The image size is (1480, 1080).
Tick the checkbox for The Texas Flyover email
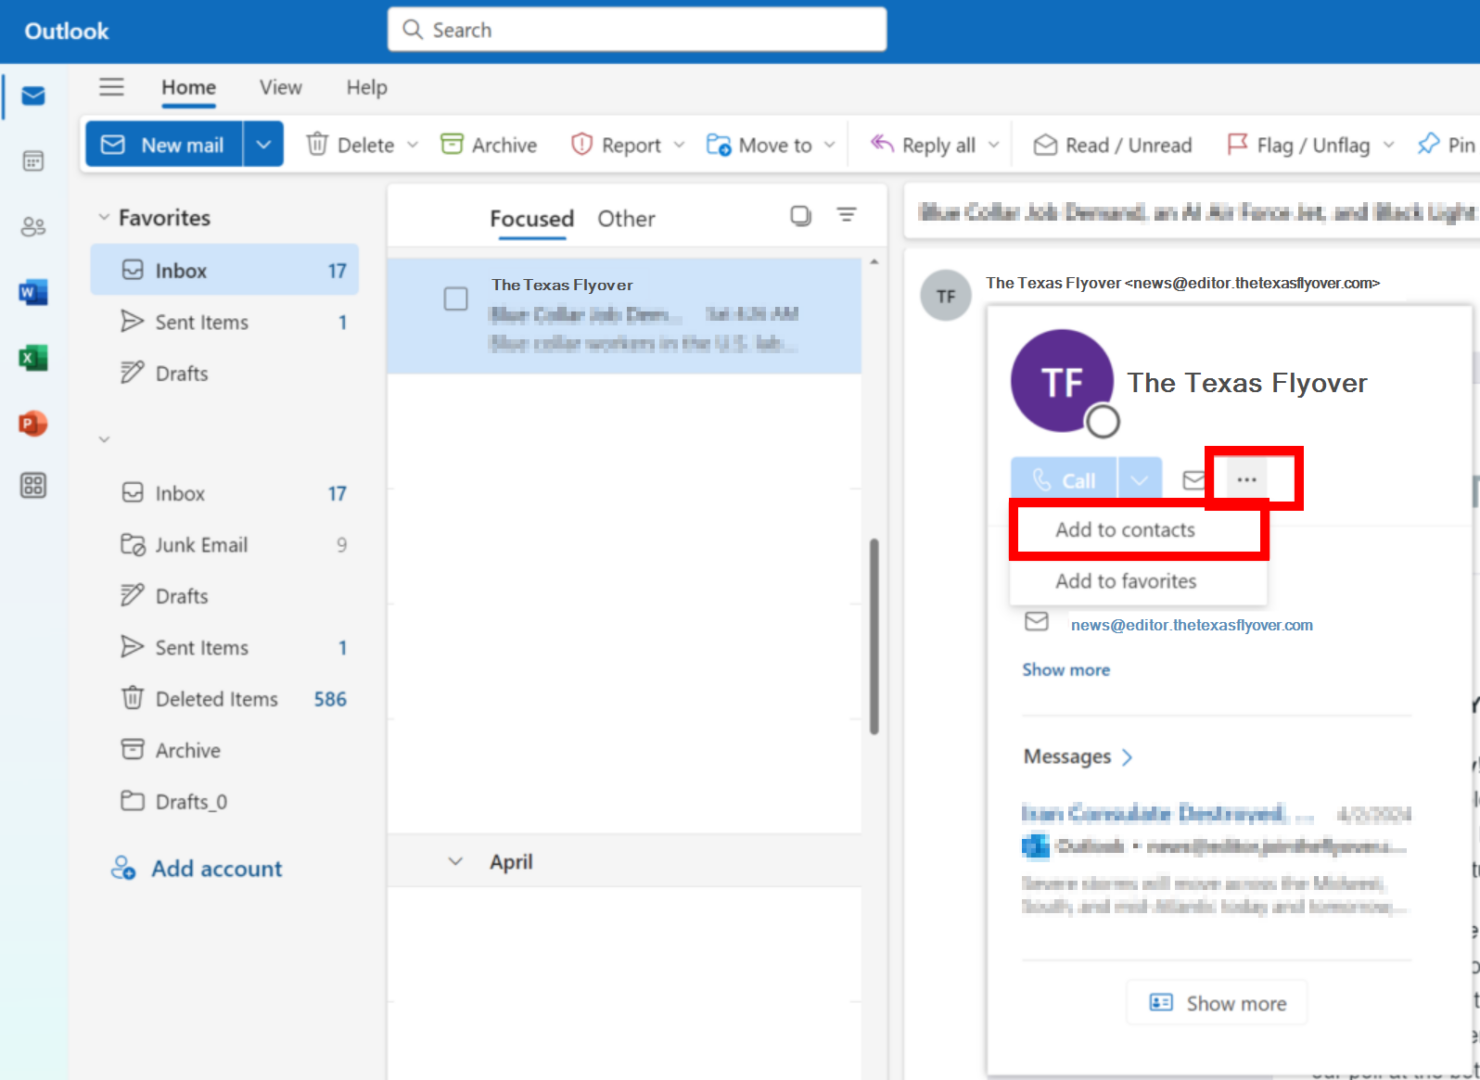point(456,298)
